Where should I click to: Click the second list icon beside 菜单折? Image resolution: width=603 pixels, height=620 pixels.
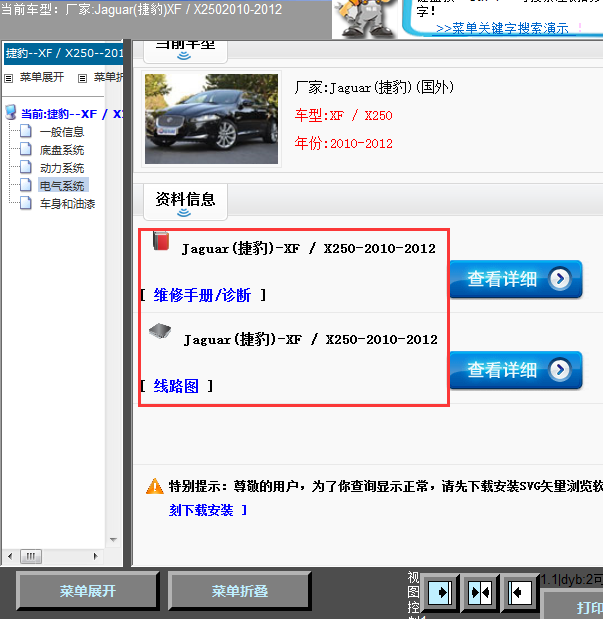click(x=82, y=78)
